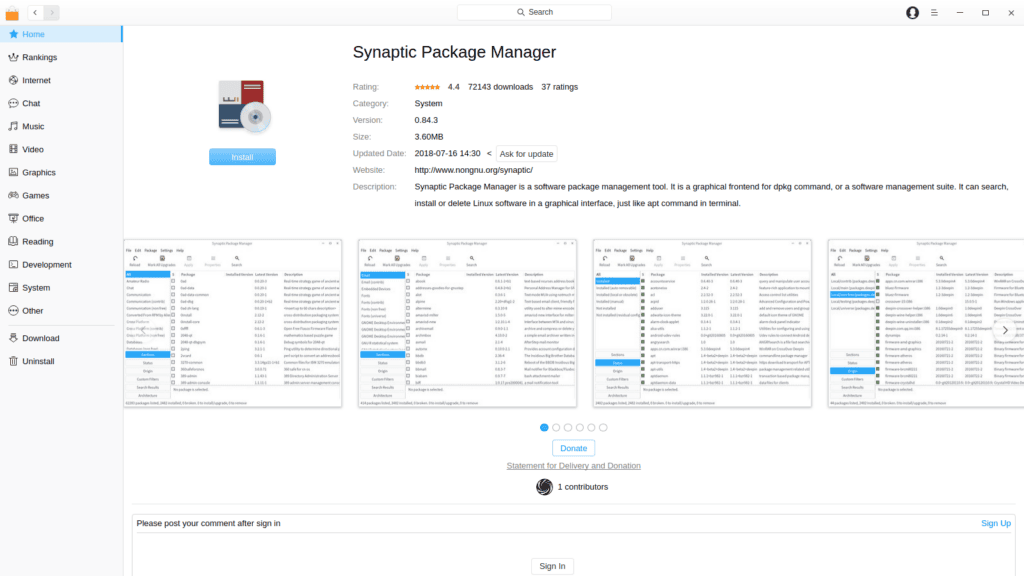Screen dimensions: 1024x576
Task: Open Statement for Delivery and Donation link
Action: (x=573, y=466)
